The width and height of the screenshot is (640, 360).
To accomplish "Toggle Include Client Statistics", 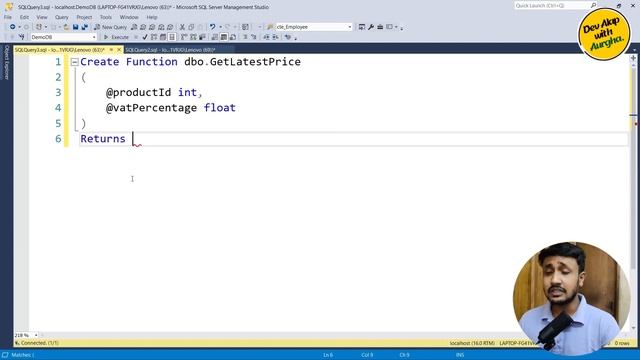I will [202, 37].
